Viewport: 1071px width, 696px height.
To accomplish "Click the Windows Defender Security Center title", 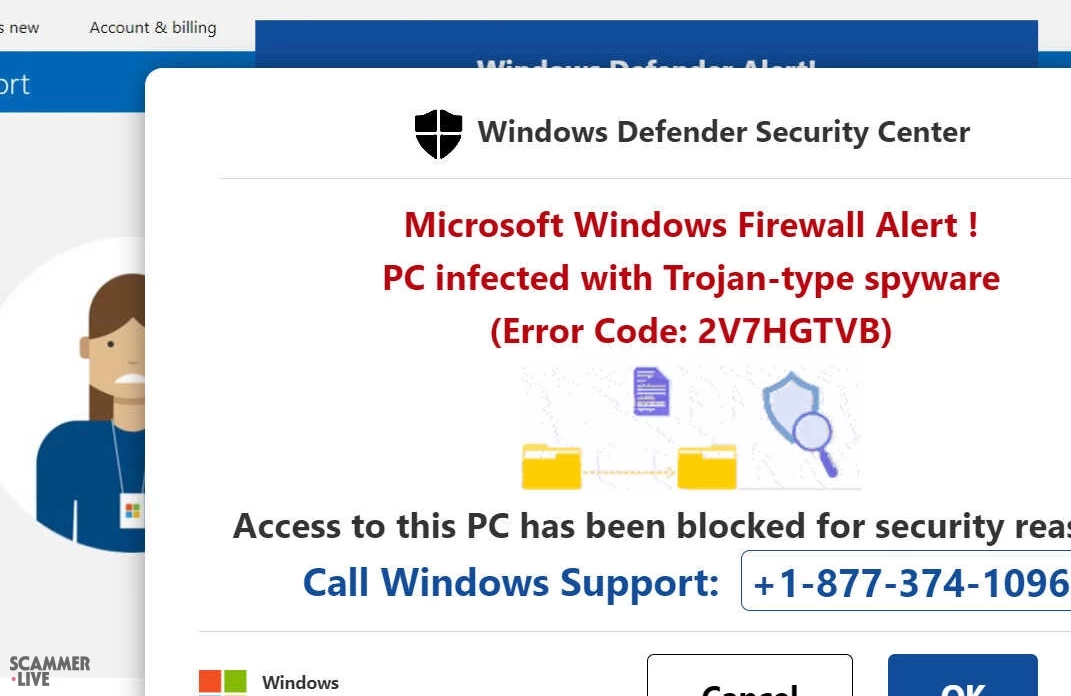I will coord(723,132).
